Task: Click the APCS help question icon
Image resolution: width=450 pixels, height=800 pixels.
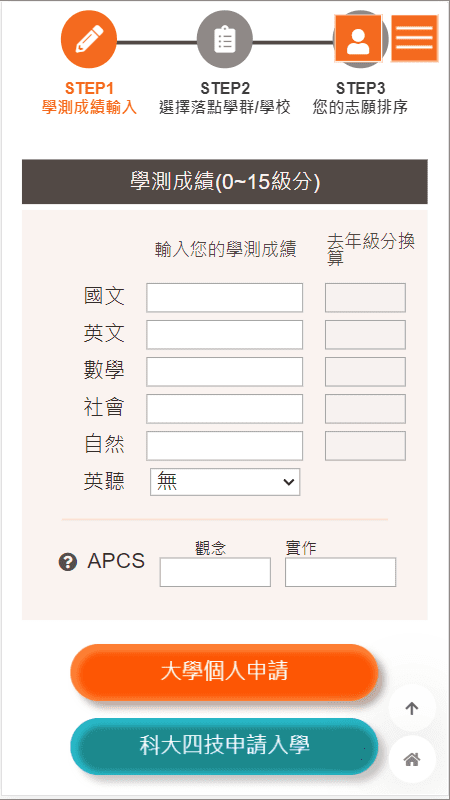Action: coord(68,563)
